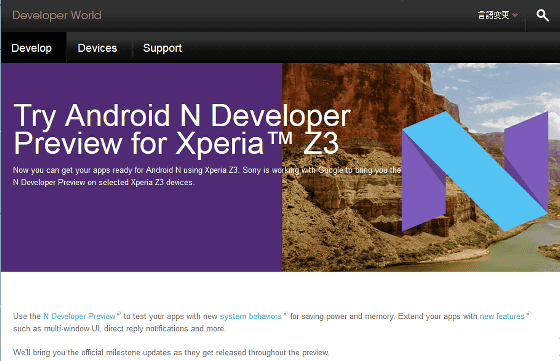Click the Android N logo graphic
This screenshot has height=361, width=560.
pyautogui.click(x=475, y=171)
